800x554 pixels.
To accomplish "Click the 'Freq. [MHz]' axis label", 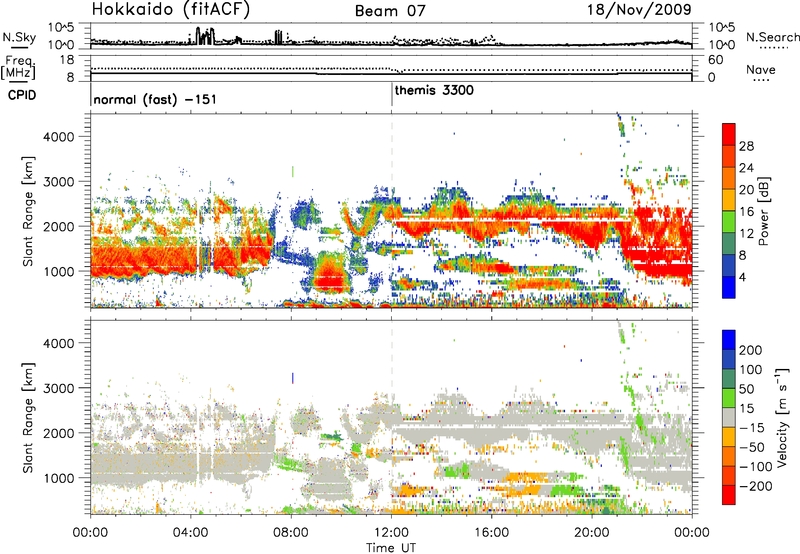I will [x=18, y=68].
